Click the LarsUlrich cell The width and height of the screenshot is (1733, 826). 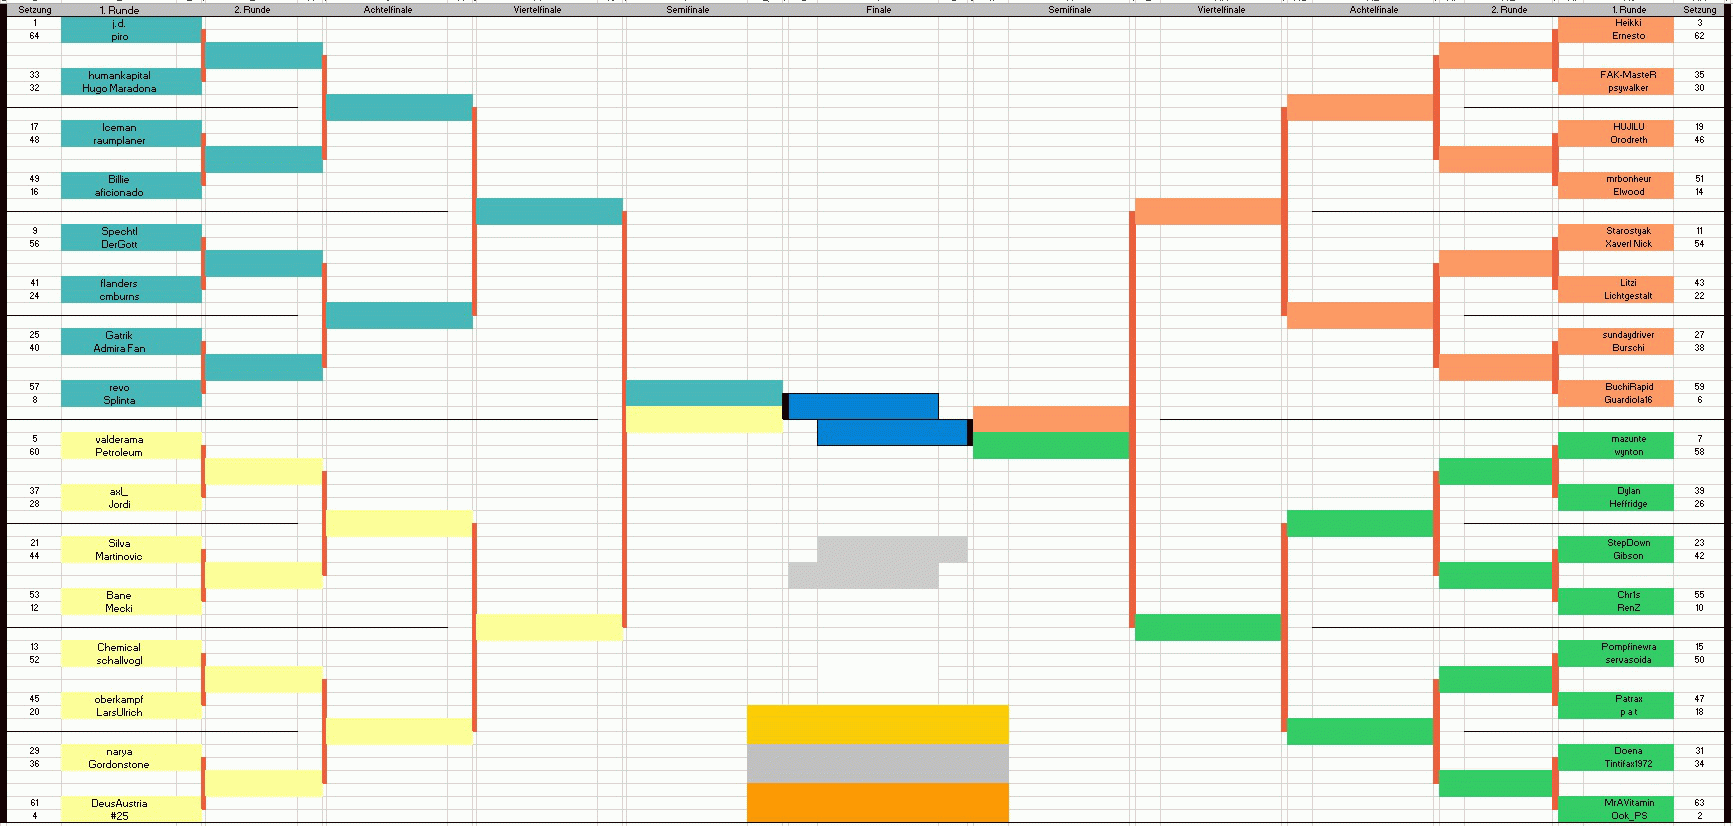(131, 712)
